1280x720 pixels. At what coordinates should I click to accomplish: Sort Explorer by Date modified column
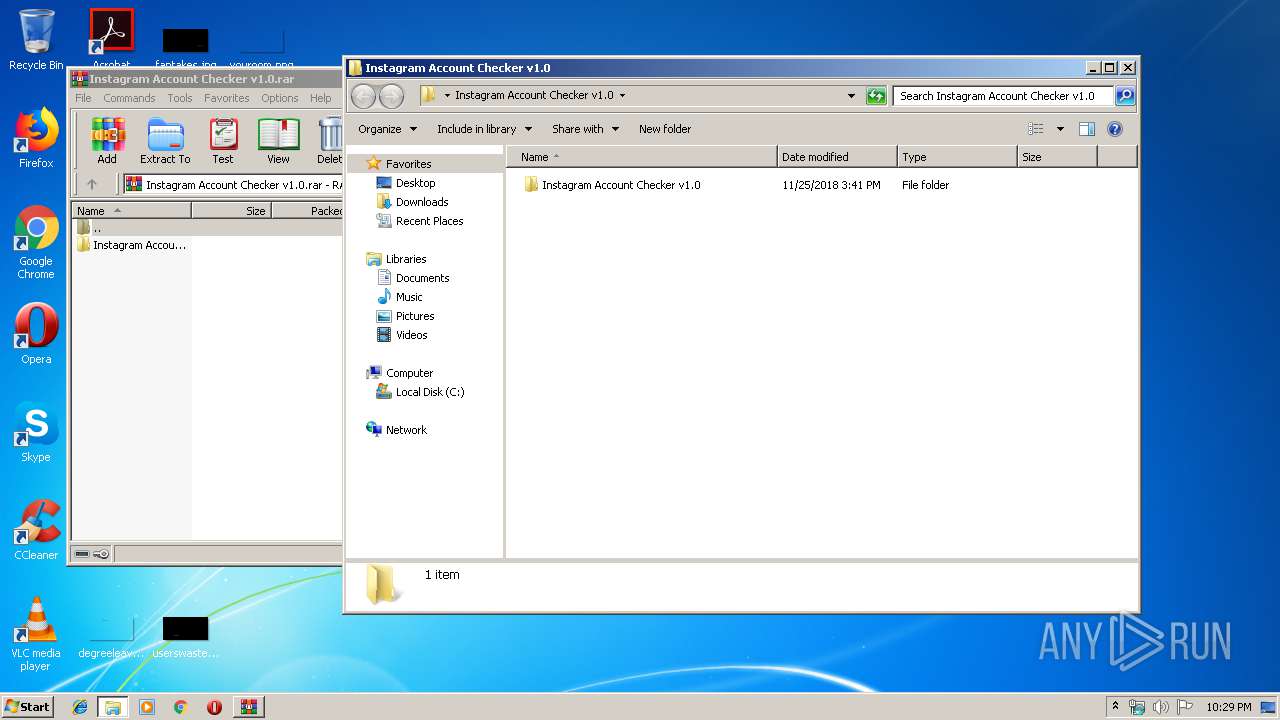(837, 157)
